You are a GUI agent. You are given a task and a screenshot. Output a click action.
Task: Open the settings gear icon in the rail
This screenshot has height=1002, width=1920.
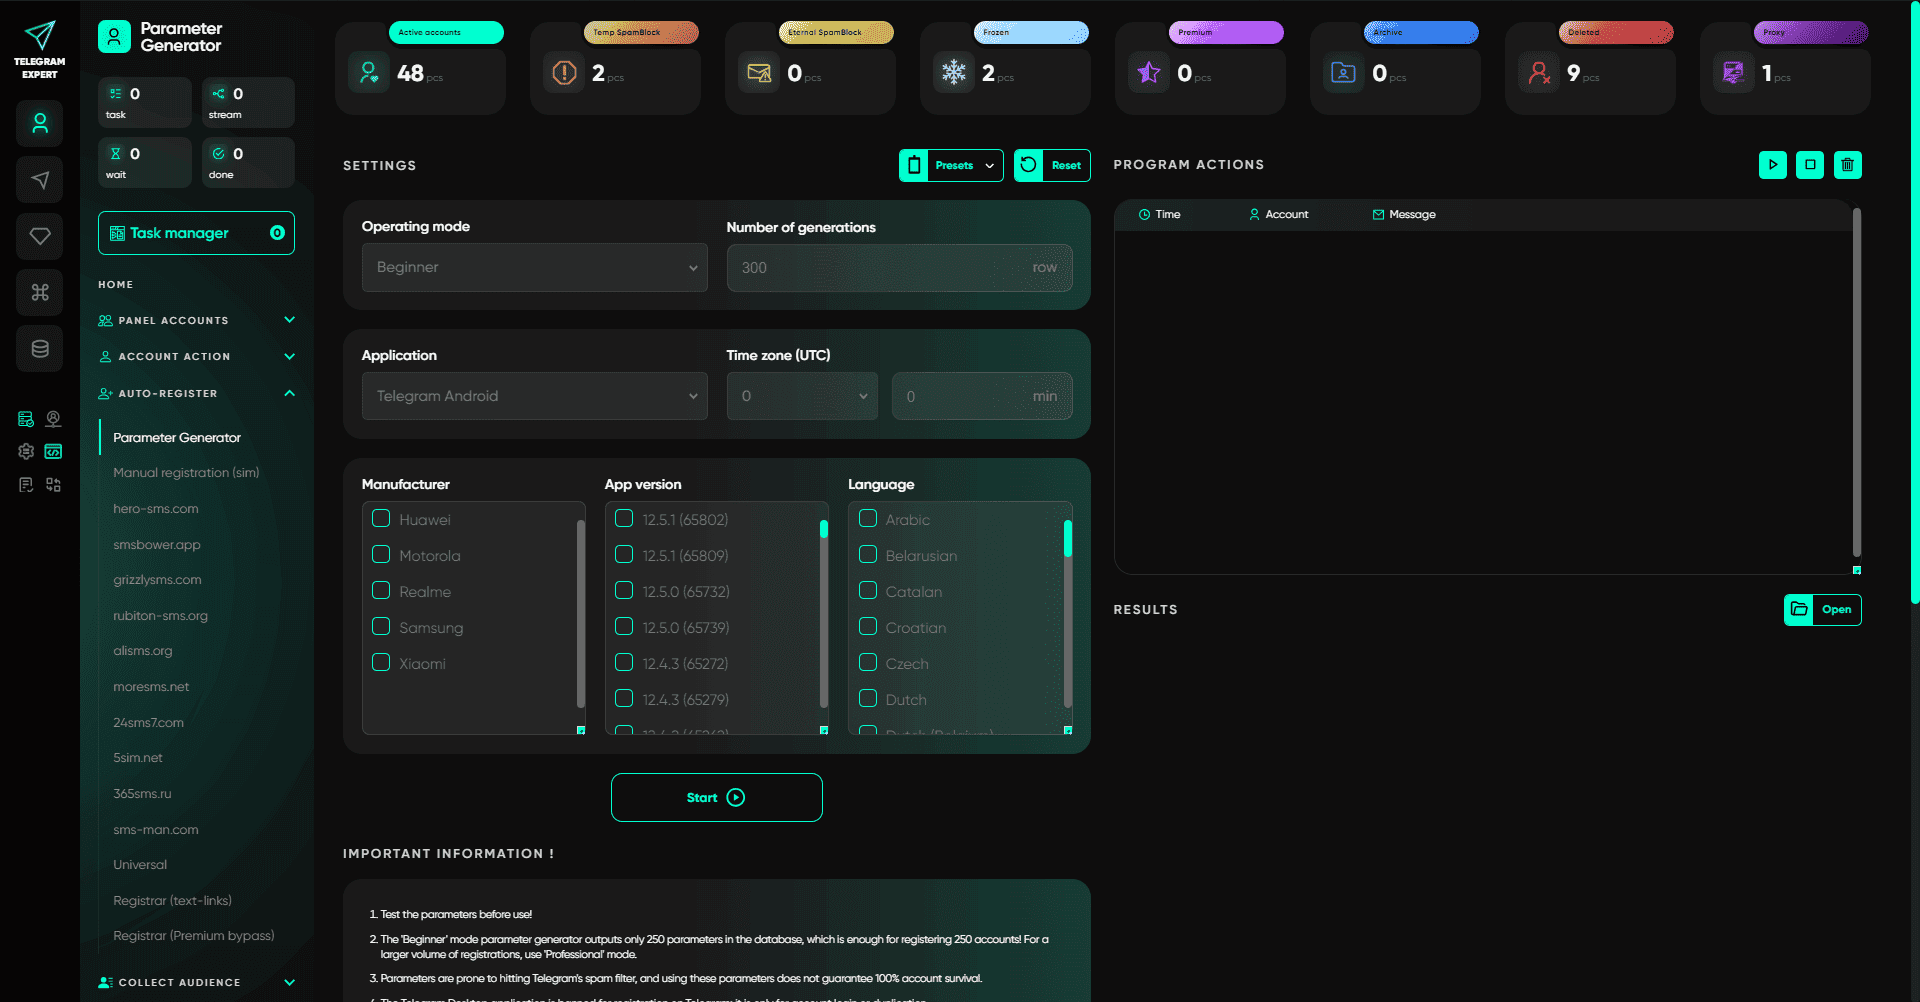[26, 452]
